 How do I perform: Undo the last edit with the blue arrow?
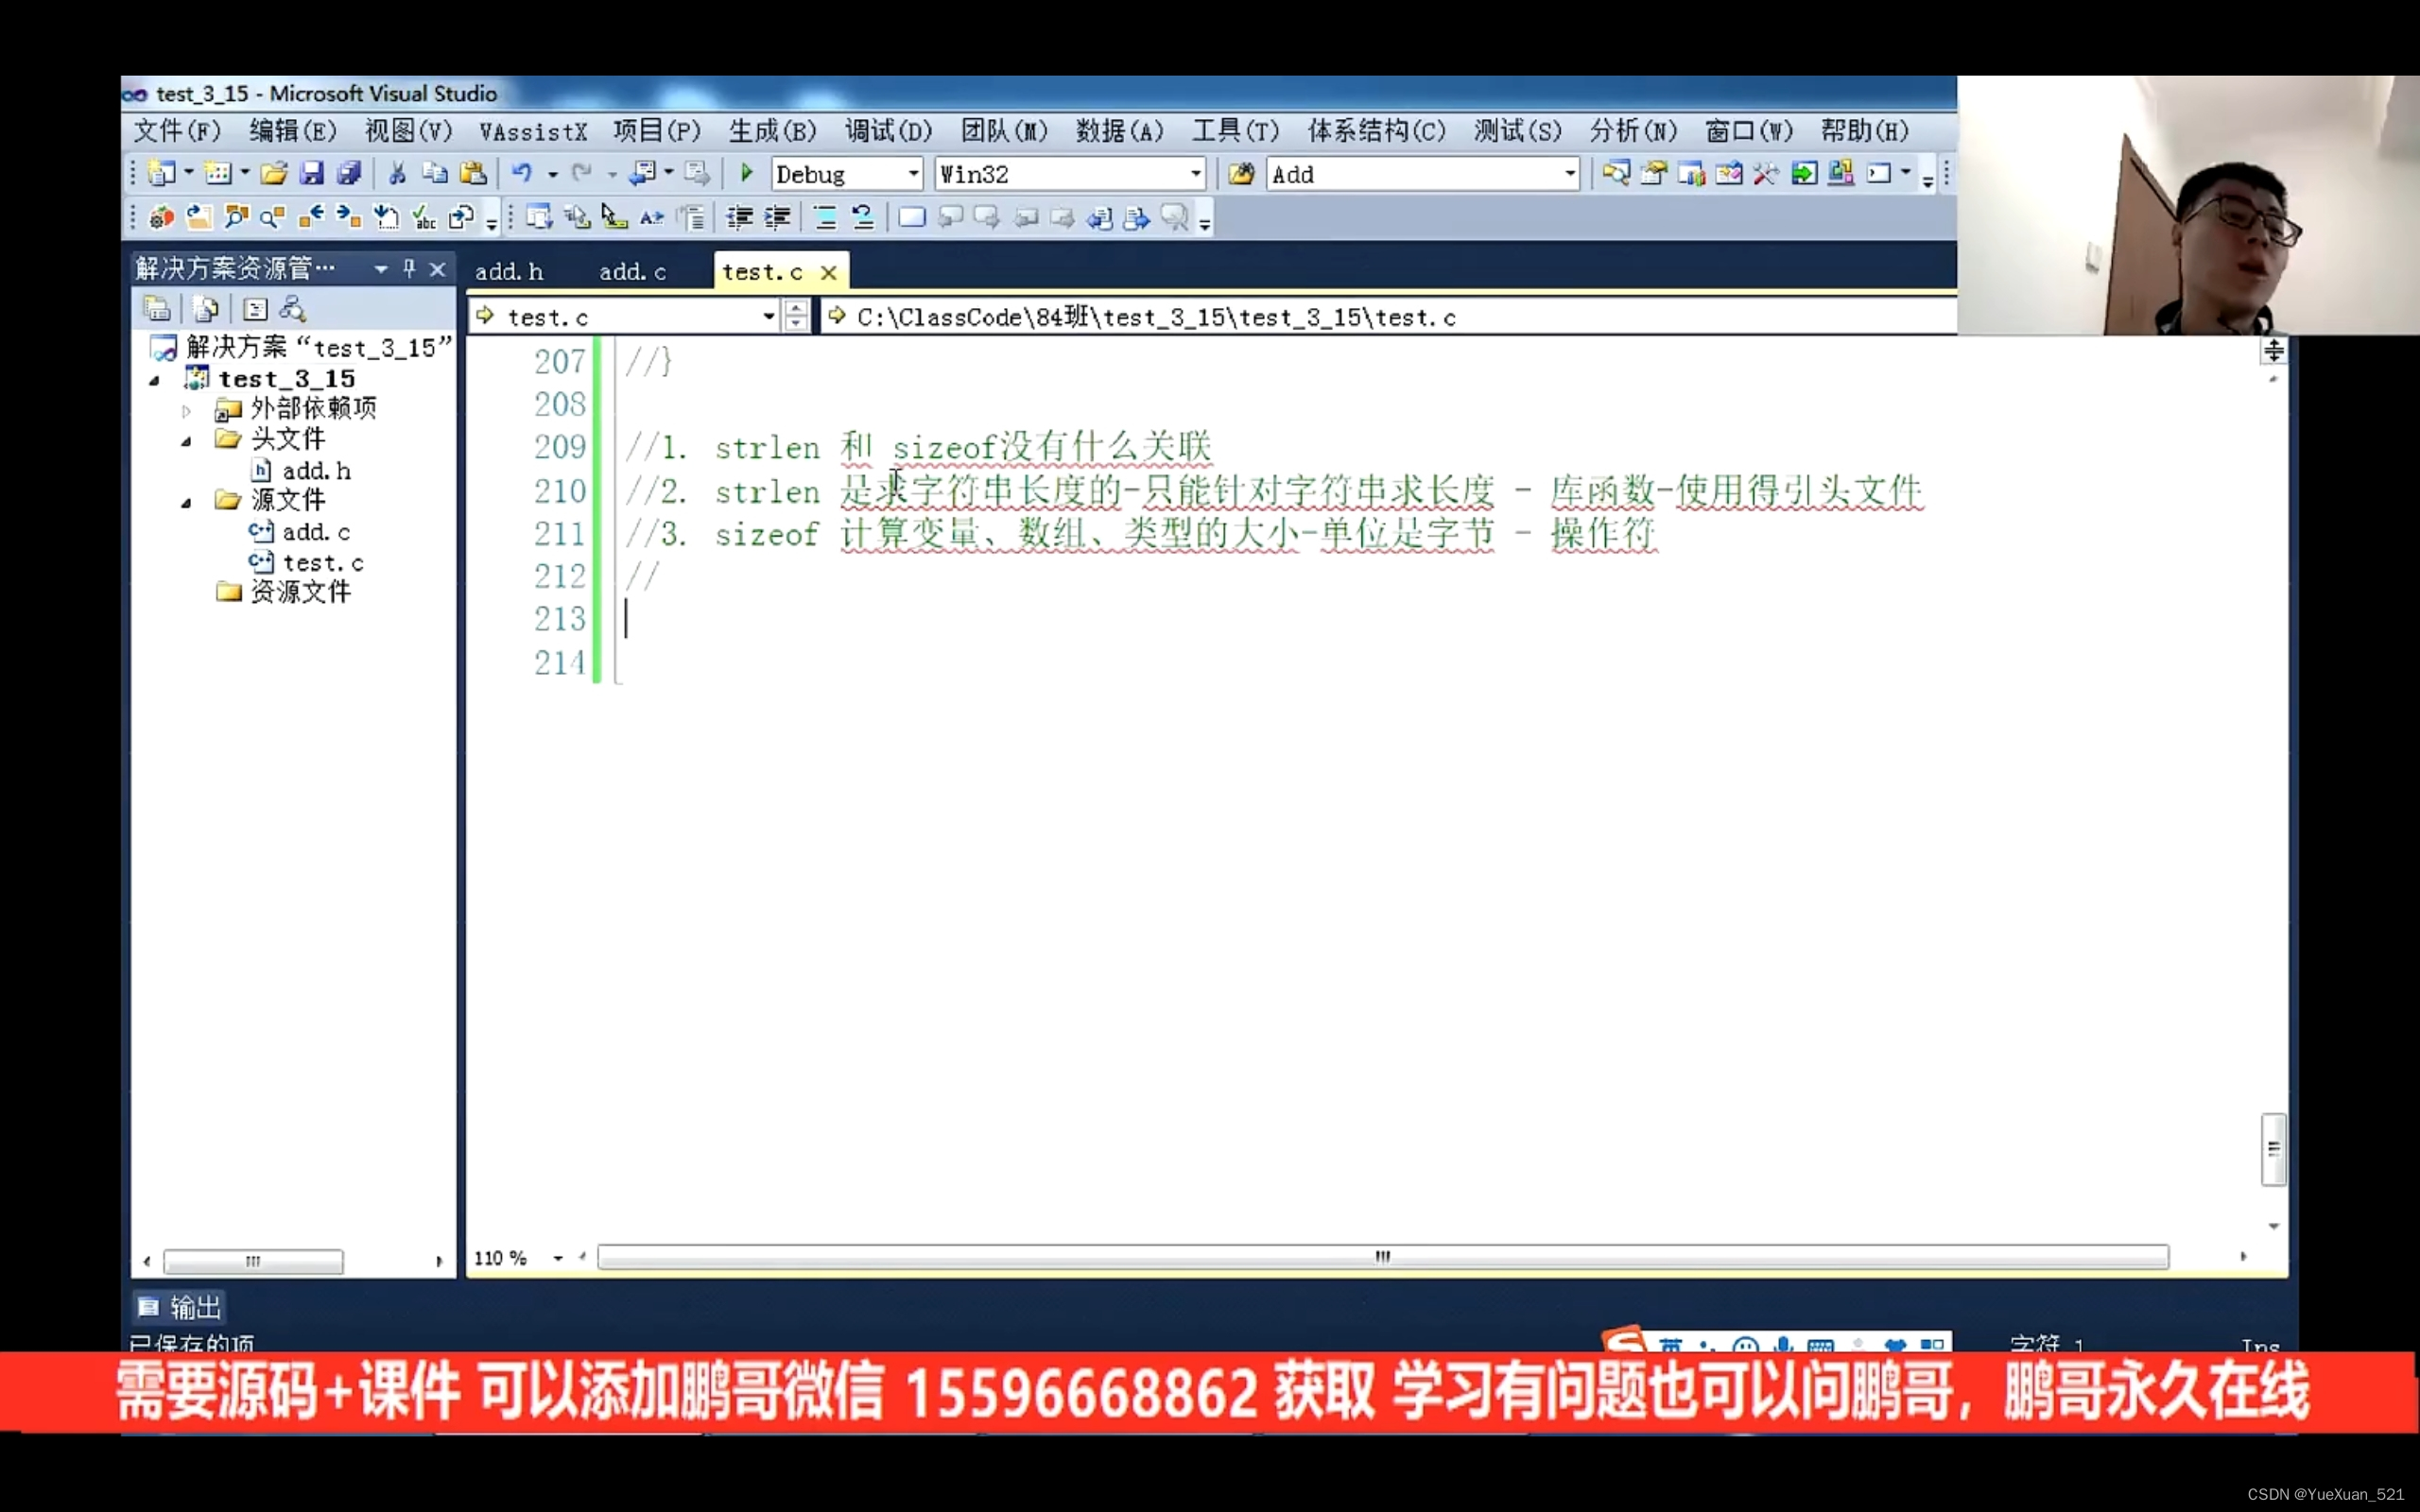(522, 174)
